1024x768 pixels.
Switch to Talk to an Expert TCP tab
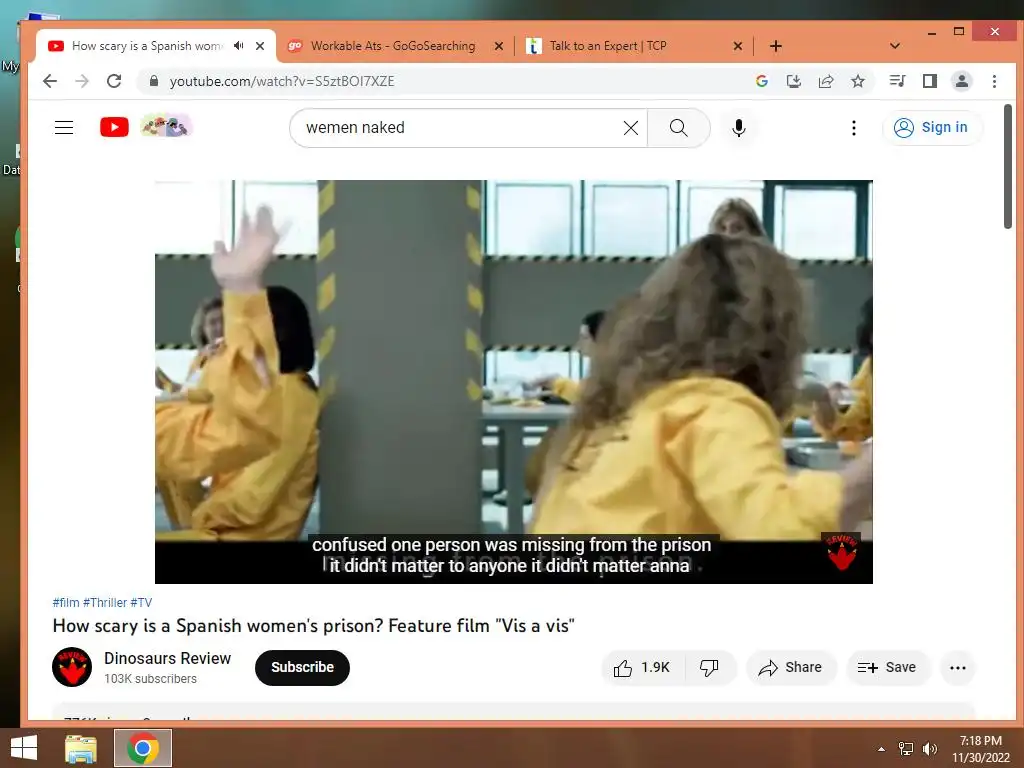tap(608, 46)
